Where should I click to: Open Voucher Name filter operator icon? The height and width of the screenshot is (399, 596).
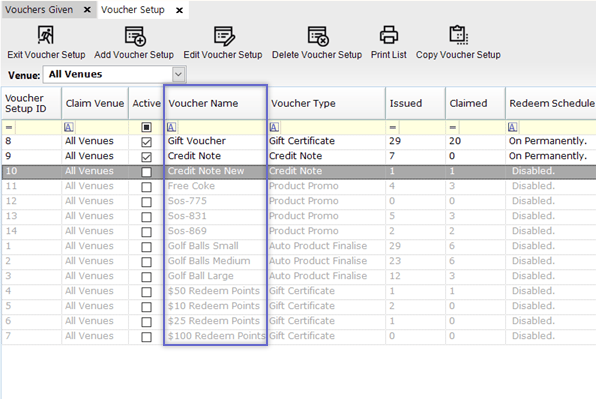tap(171, 127)
